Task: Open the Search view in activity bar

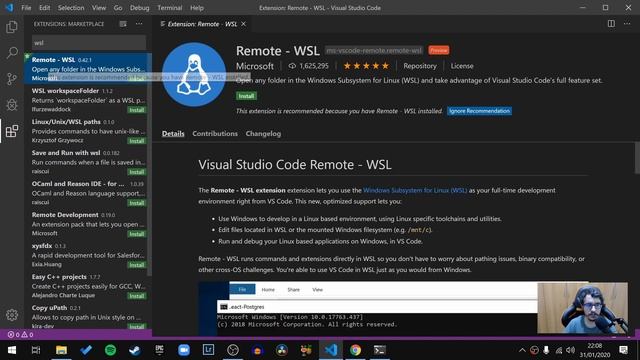Action: pyautogui.click(x=12, y=53)
